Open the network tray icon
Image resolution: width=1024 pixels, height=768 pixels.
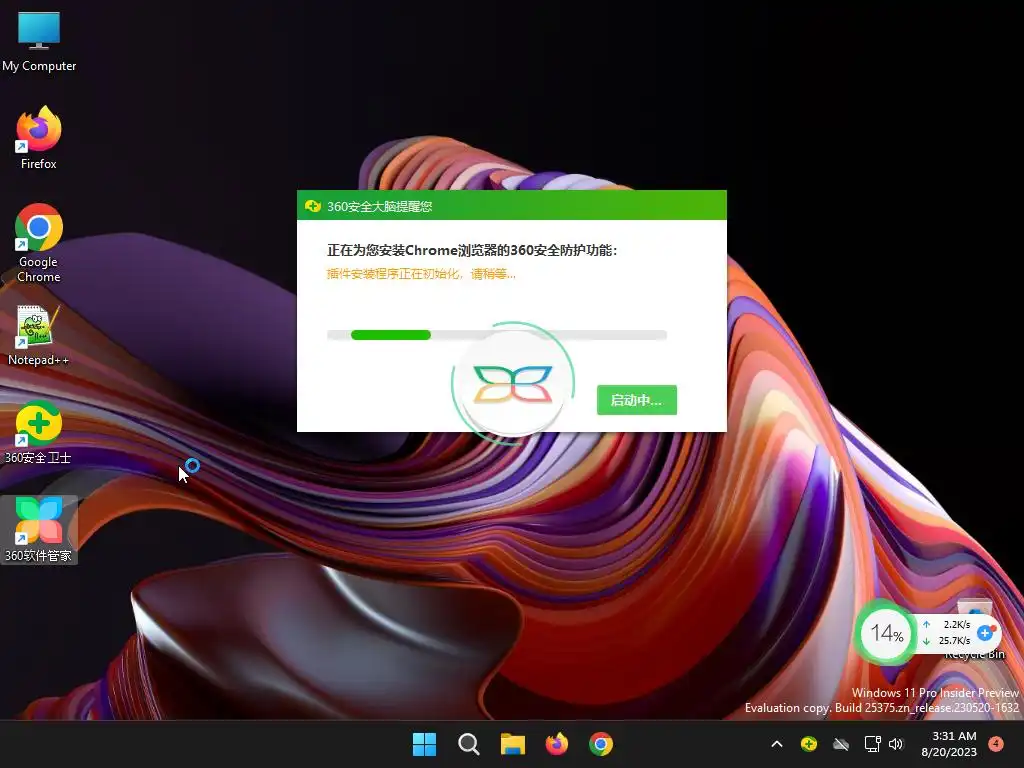872,744
